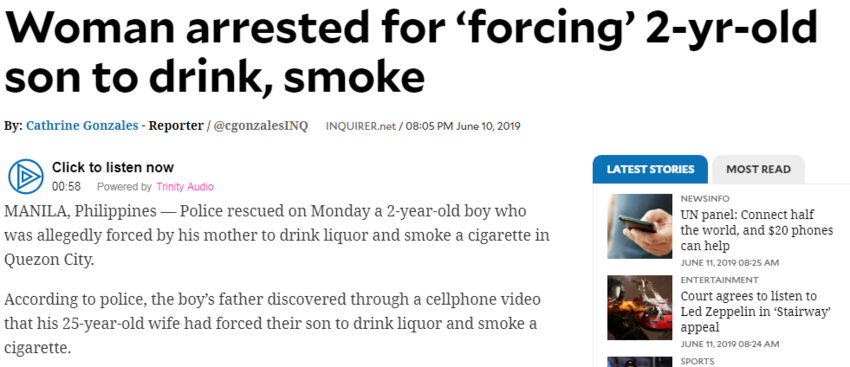The image size is (850, 367).
Task: Select the Latest Stories tab
Action: [x=650, y=169]
